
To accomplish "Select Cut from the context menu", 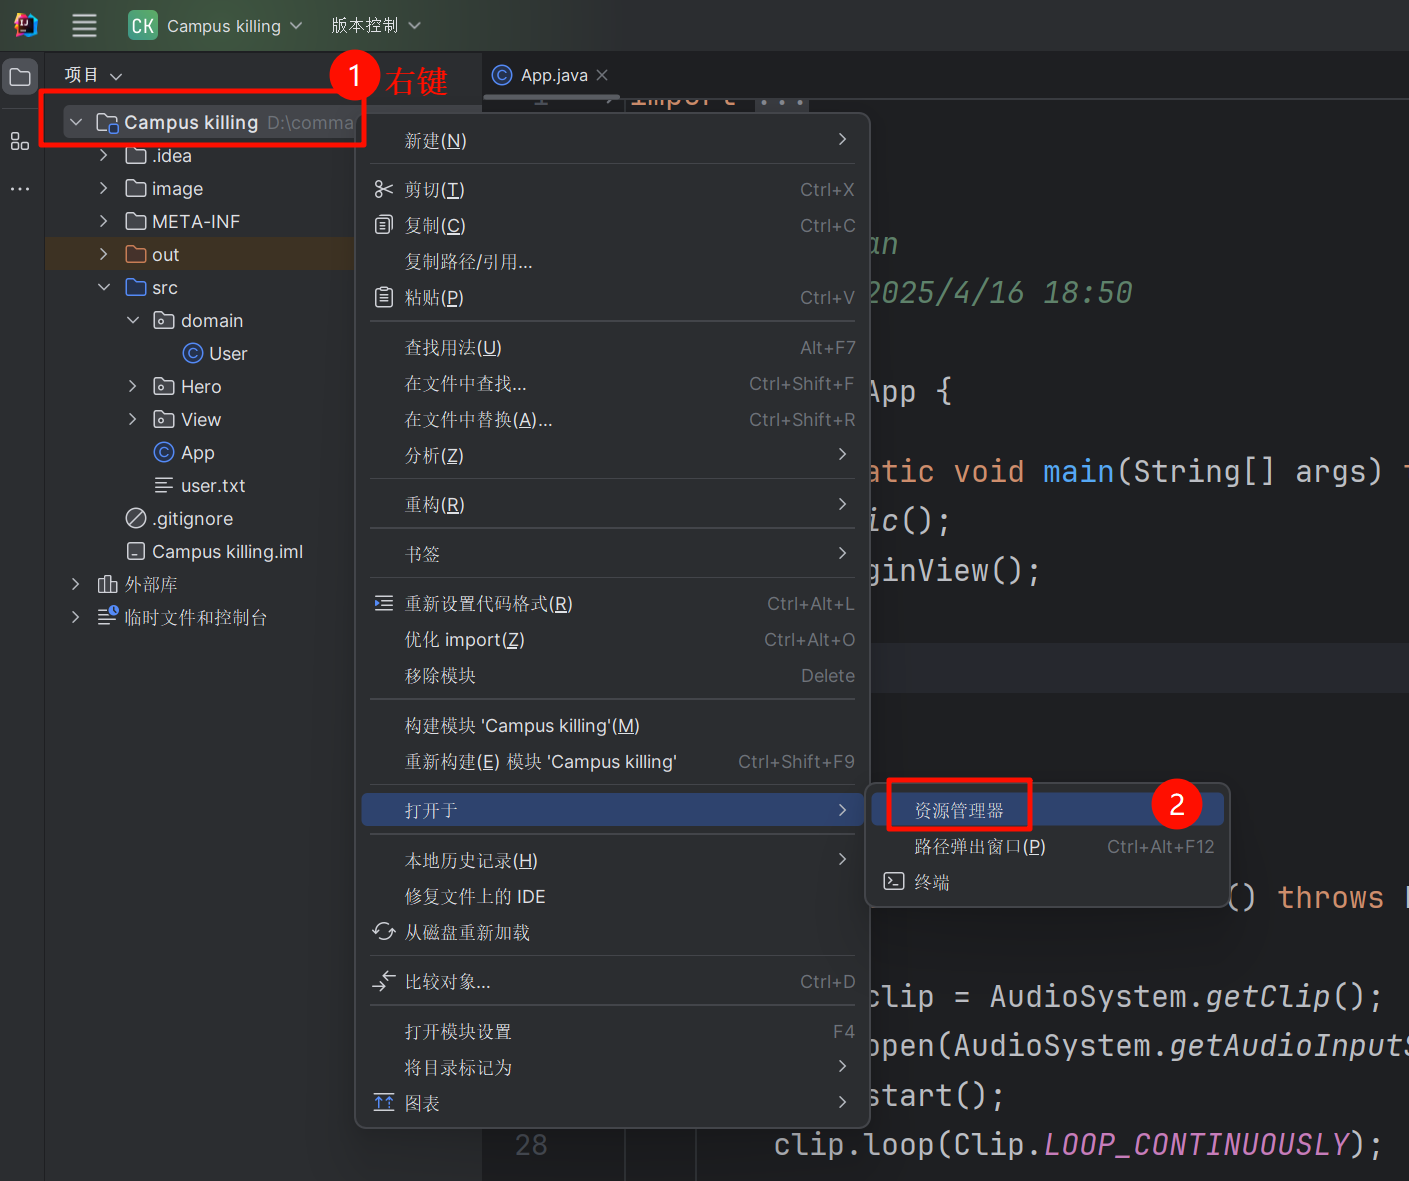I will [x=434, y=190].
